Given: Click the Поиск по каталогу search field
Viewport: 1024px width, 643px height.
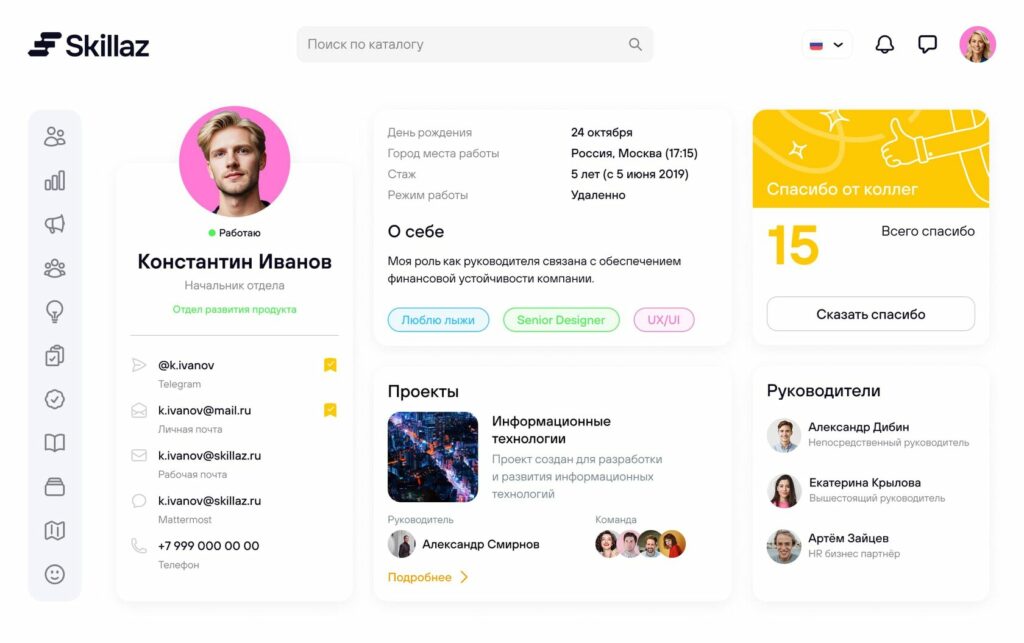Looking at the screenshot, I should pos(475,44).
